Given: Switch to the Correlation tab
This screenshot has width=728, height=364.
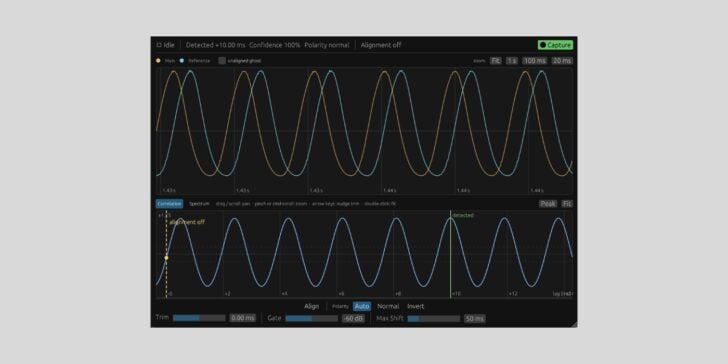Looking at the screenshot, I should point(169,203).
